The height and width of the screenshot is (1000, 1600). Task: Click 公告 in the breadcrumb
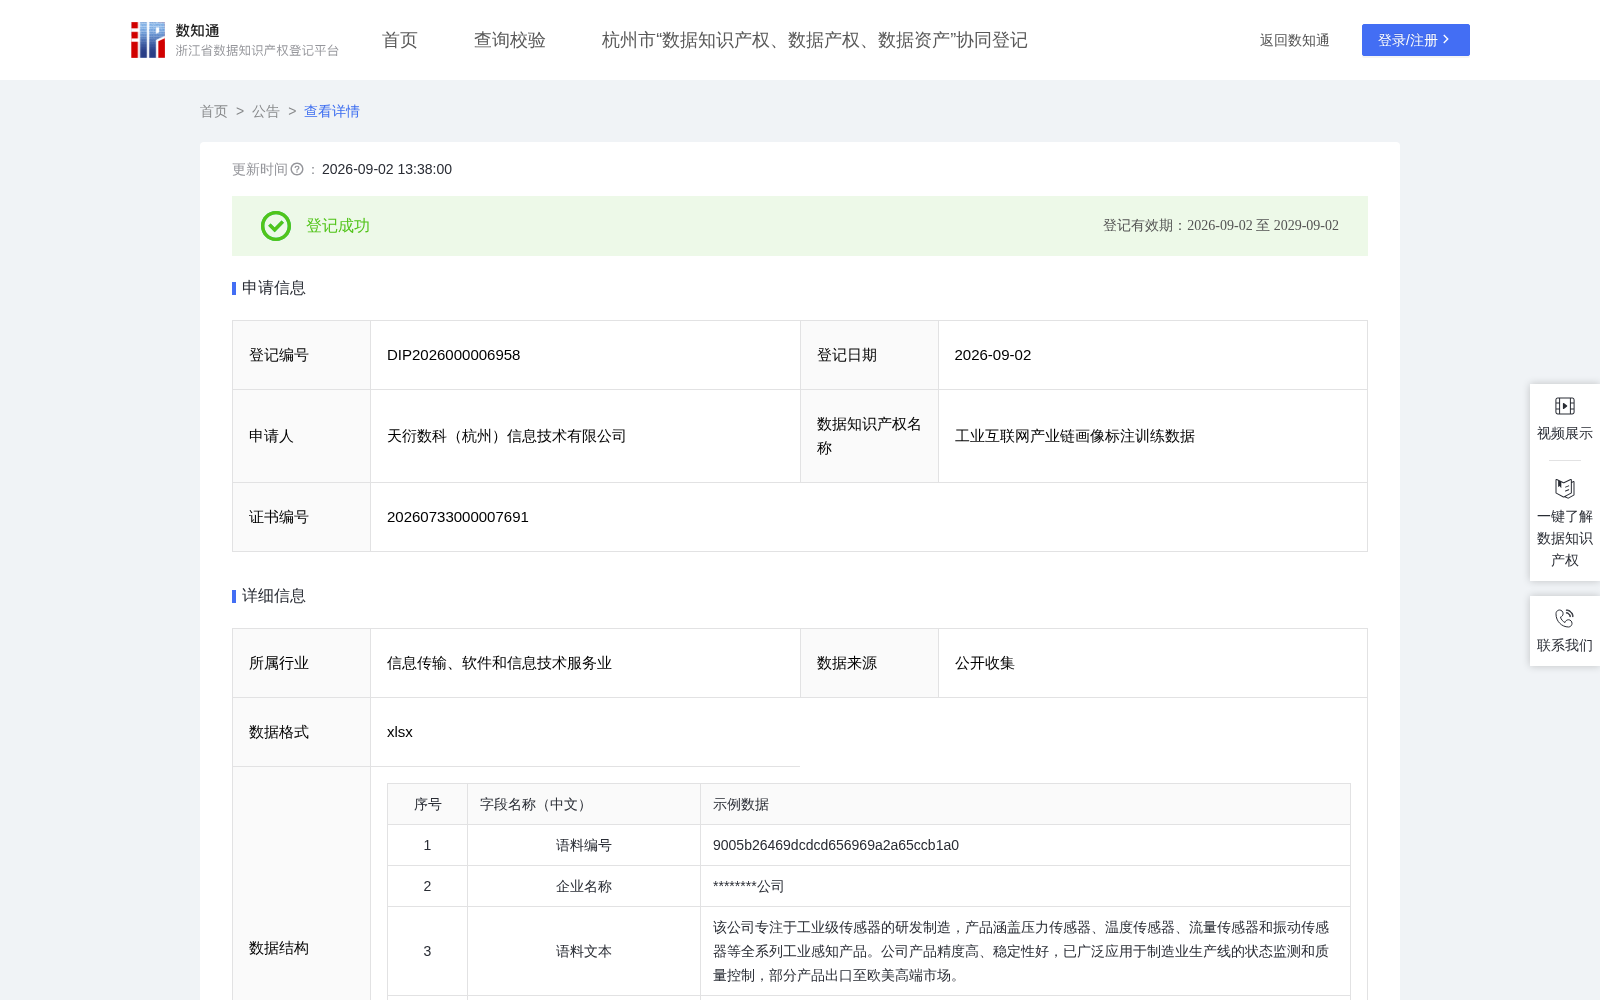click(x=266, y=111)
